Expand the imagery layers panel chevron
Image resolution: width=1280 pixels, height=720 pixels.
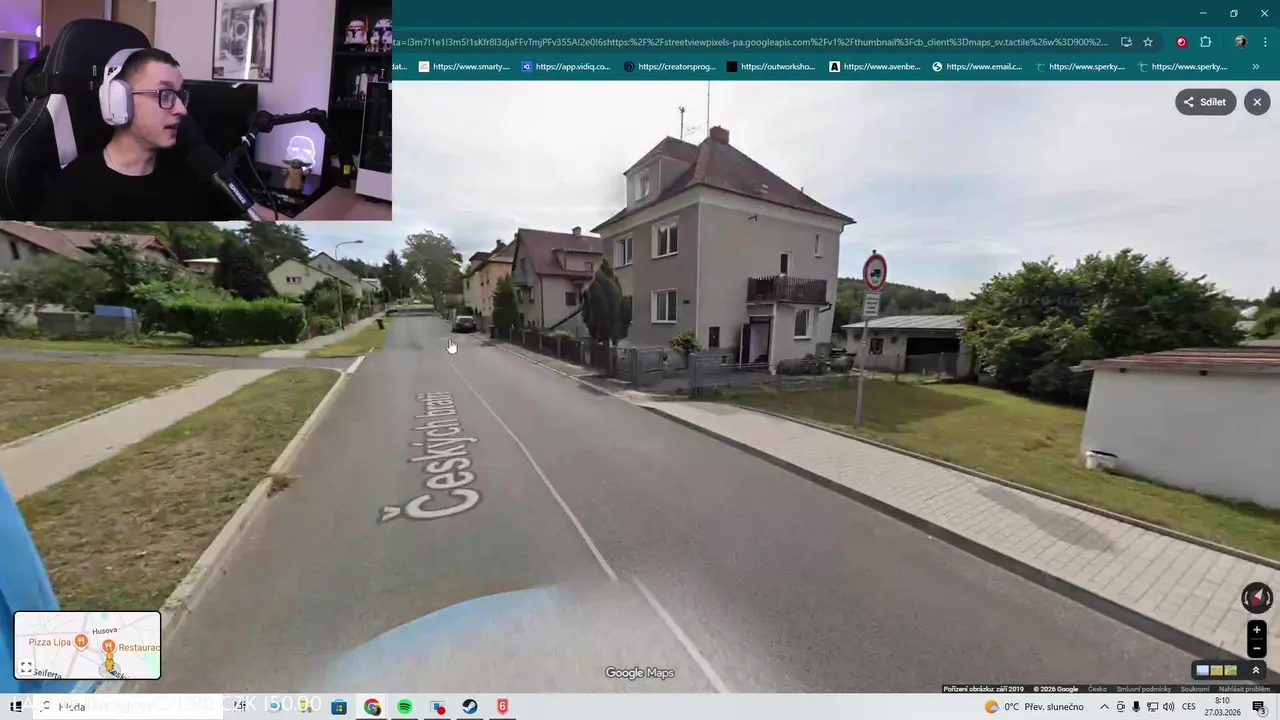click(1256, 670)
